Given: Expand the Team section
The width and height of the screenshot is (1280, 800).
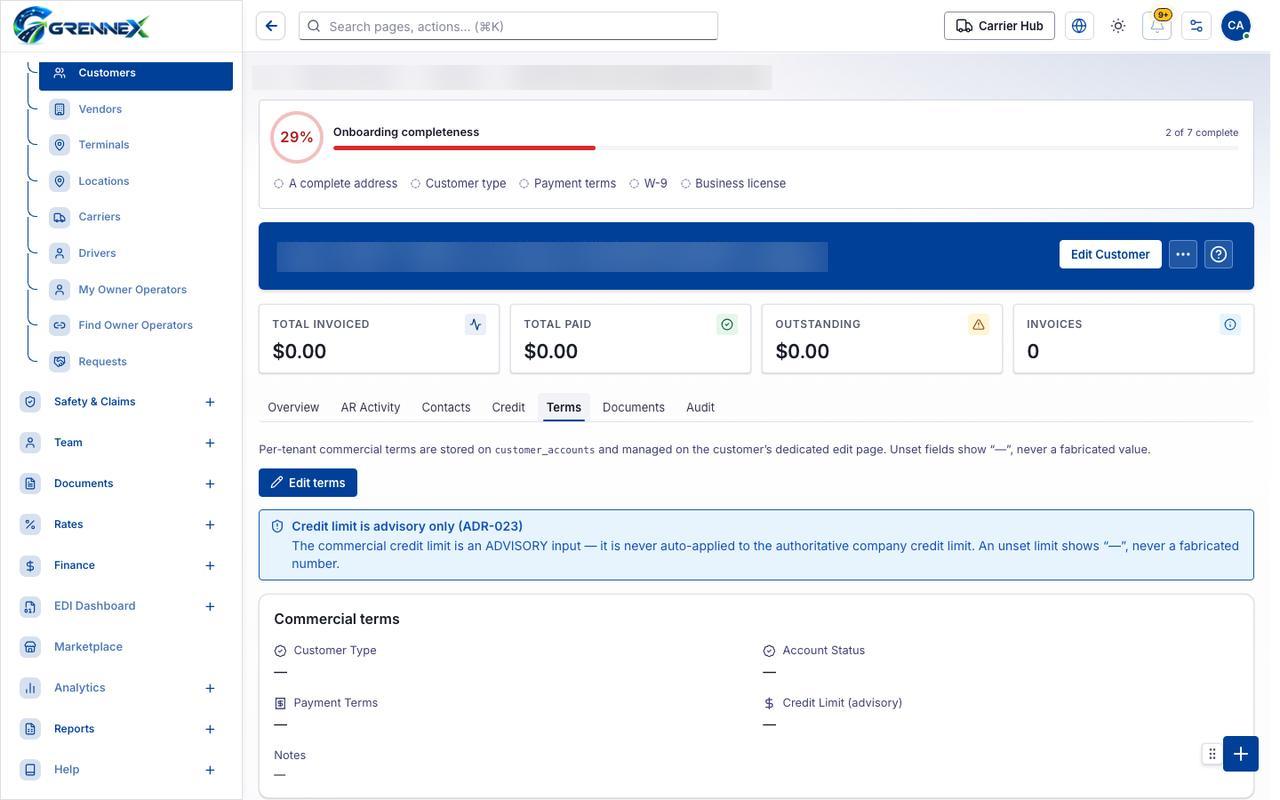Looking at the screenshot, I should tap(210, 443).
